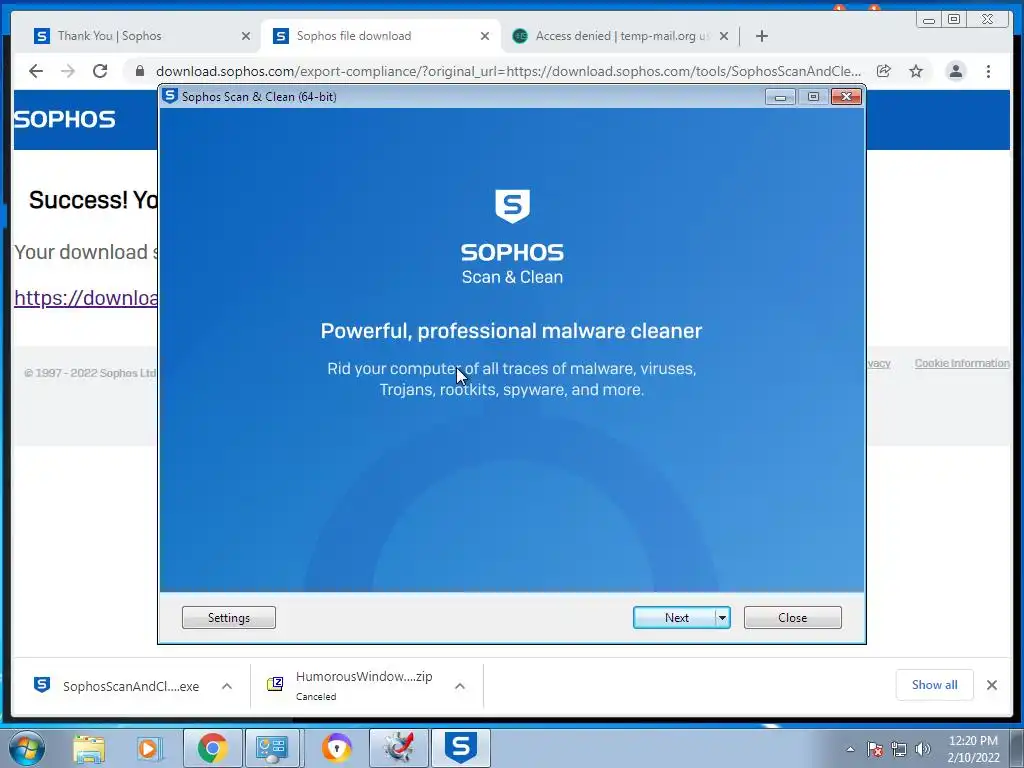
Task: Click Chrome icon in the taskbar
Action: pos(213,748)
